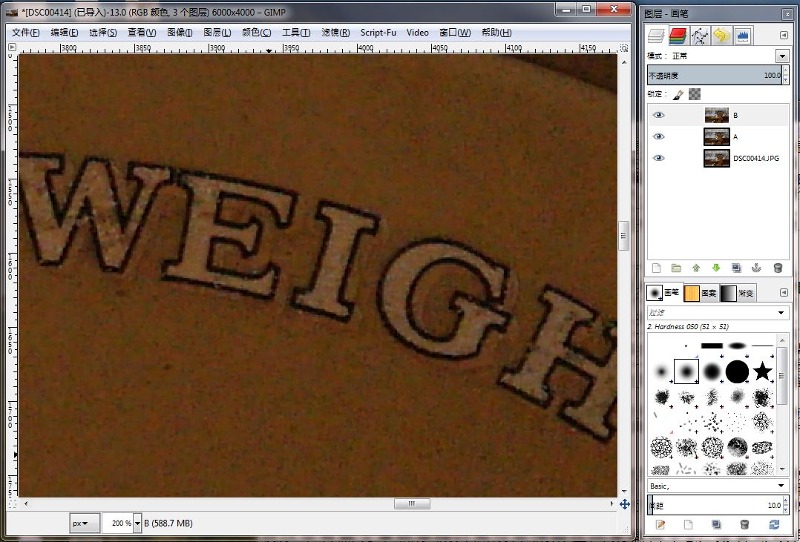Click the anchor floating layer icon
Image resolution: width=800 pixels, height=542 pixels.
tap(757, 268)
